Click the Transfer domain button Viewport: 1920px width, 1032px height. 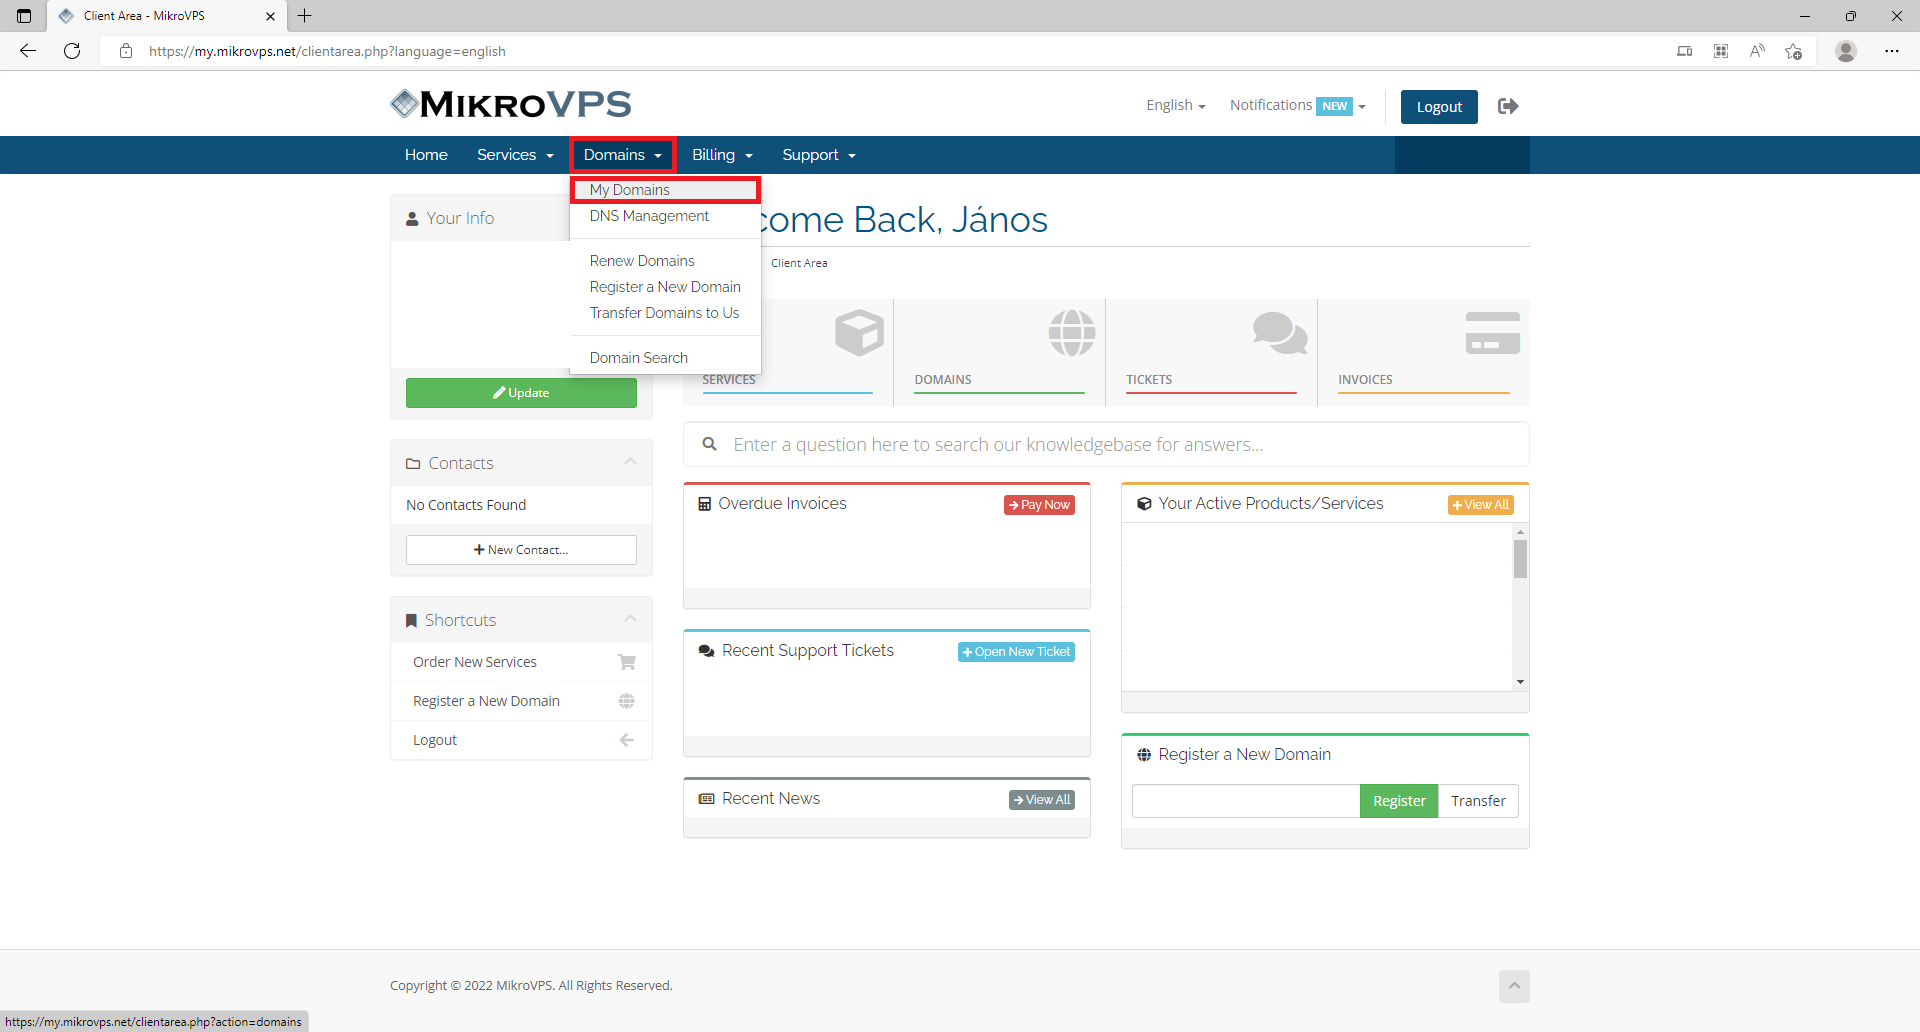click(1478, 801)
